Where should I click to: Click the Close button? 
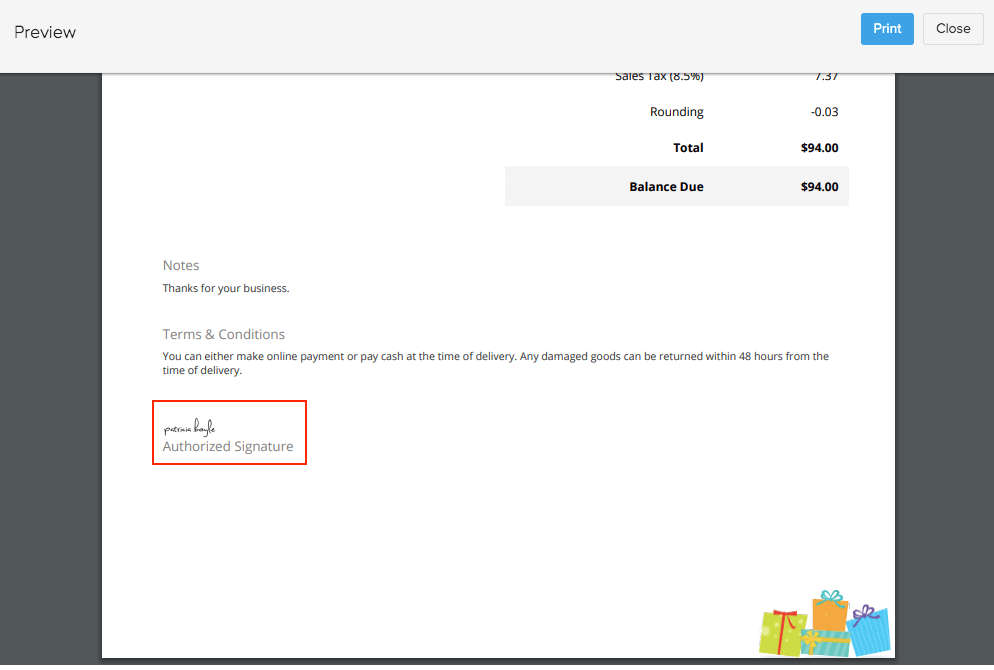(951, 29)
